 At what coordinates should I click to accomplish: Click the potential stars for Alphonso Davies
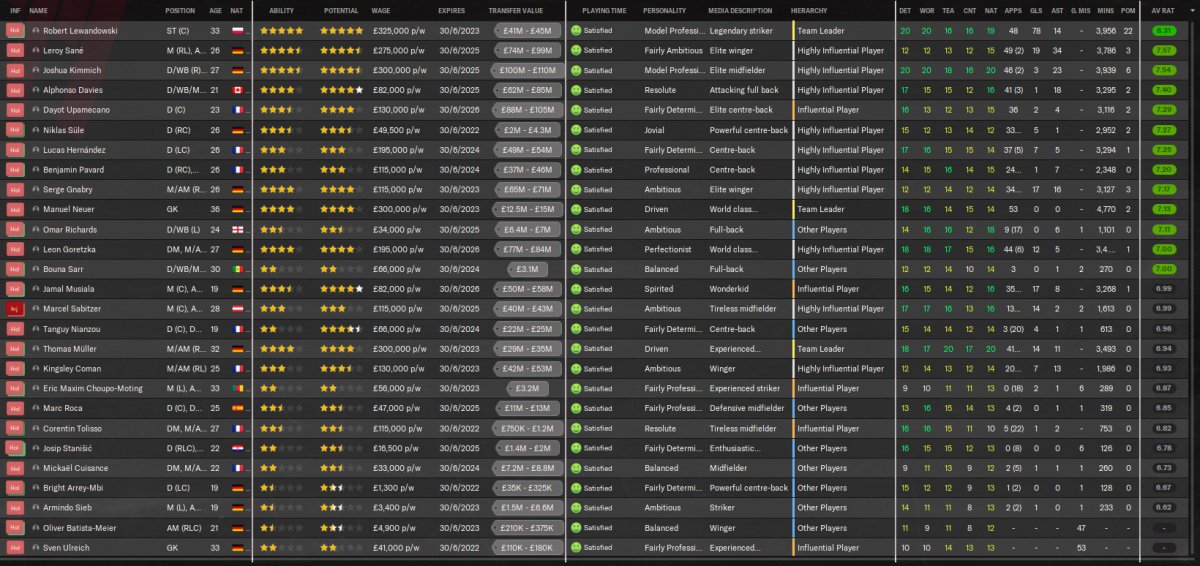(x=342, y=90)
